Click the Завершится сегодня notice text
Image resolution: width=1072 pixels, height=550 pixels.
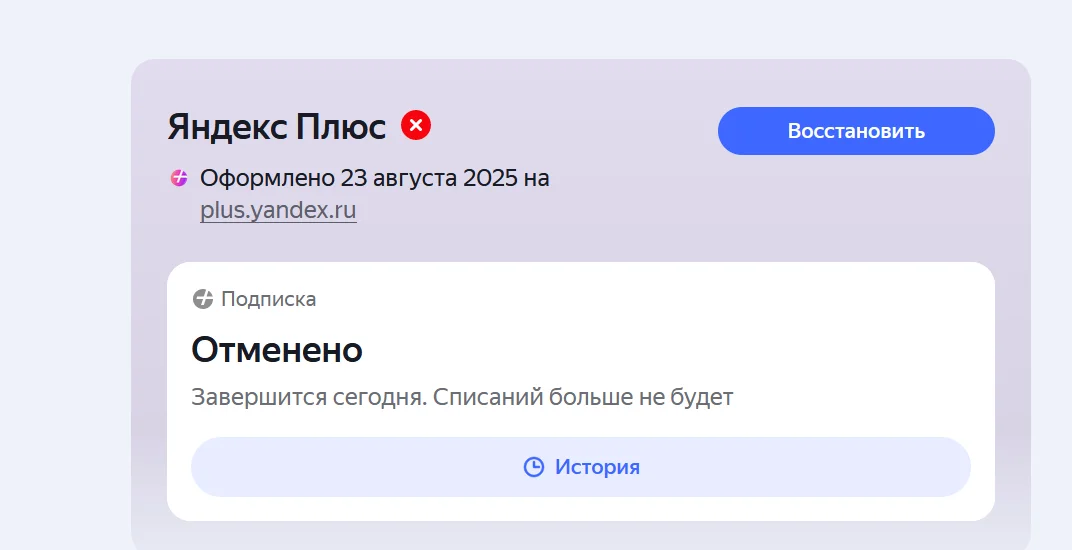pos(309,397)
